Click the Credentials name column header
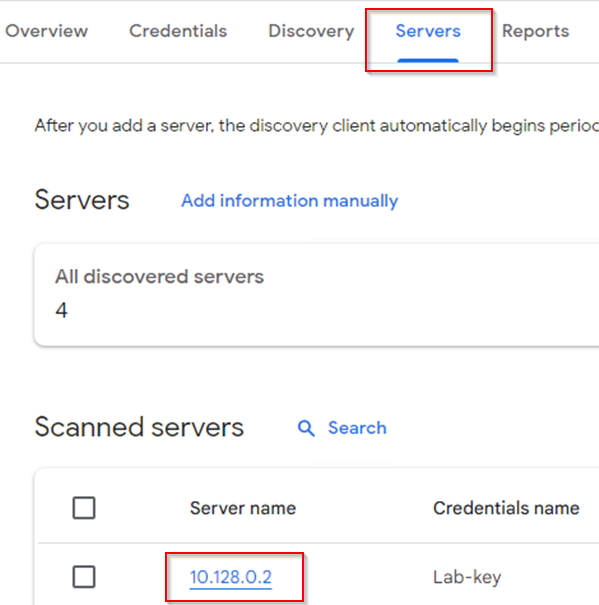Screen dimensions: 599x605 click(506, 508)
